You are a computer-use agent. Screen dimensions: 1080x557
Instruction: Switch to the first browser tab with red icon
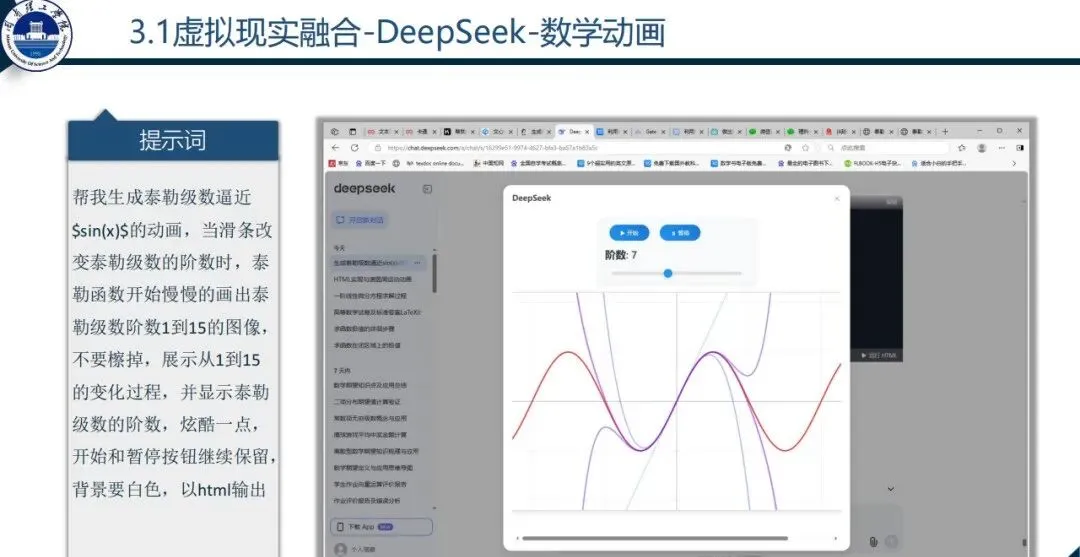pos(382,132)
